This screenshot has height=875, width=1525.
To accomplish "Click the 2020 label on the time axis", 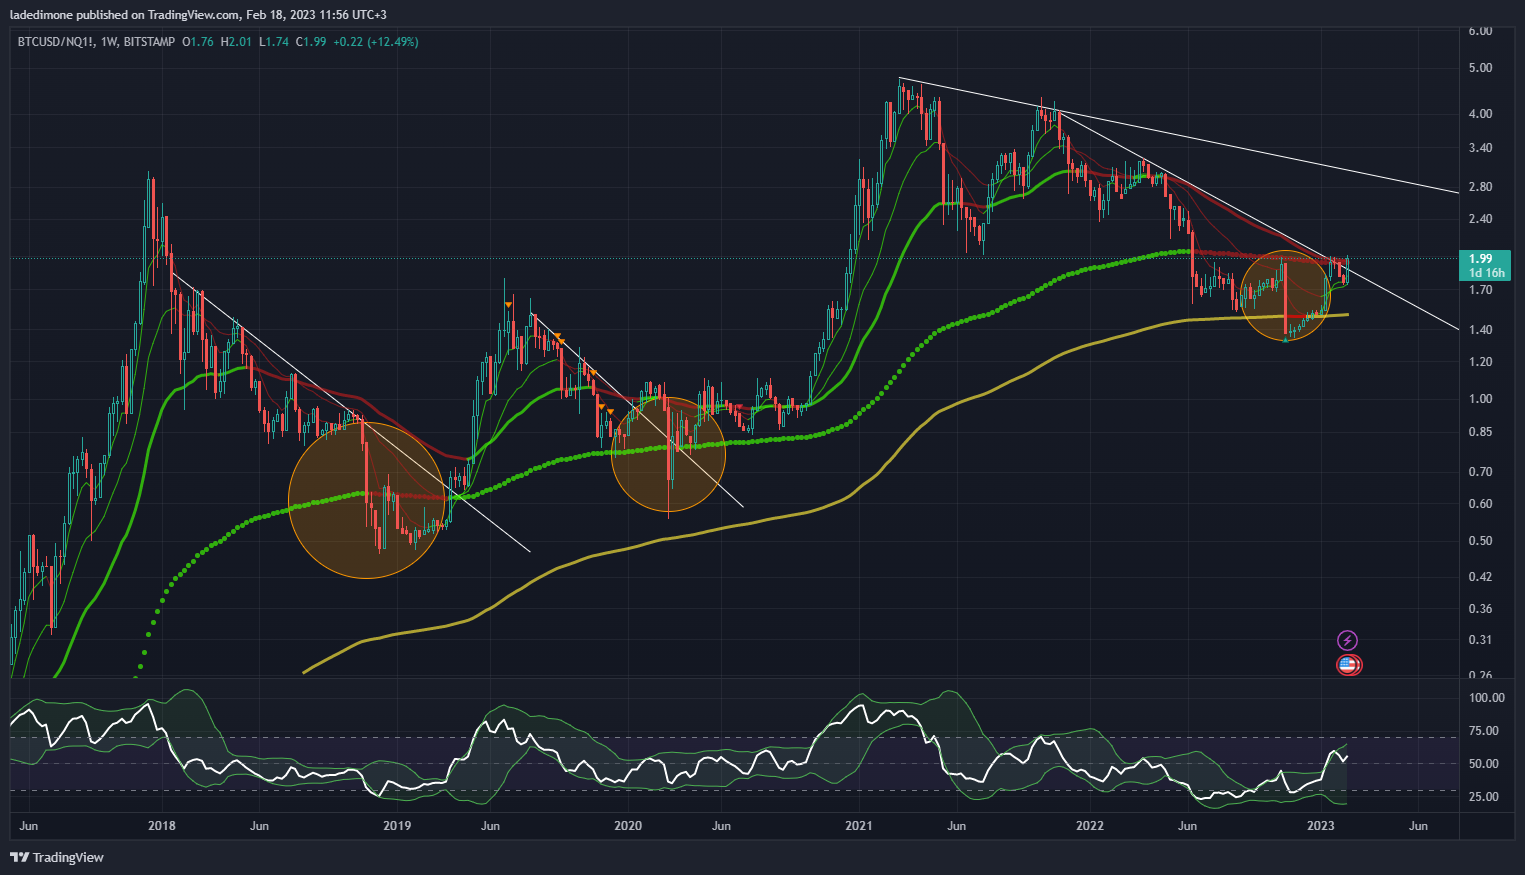I will point(627,826).
